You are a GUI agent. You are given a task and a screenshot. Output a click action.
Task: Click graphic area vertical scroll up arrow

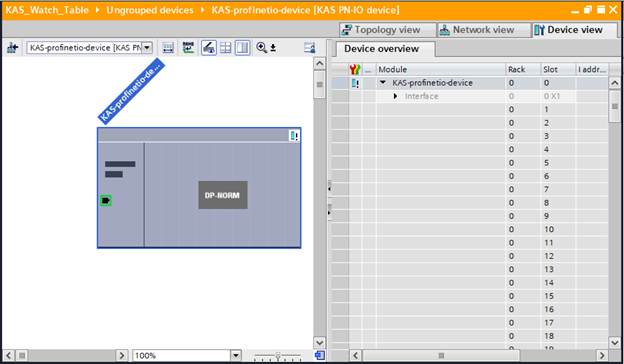(x=319, y=63)
